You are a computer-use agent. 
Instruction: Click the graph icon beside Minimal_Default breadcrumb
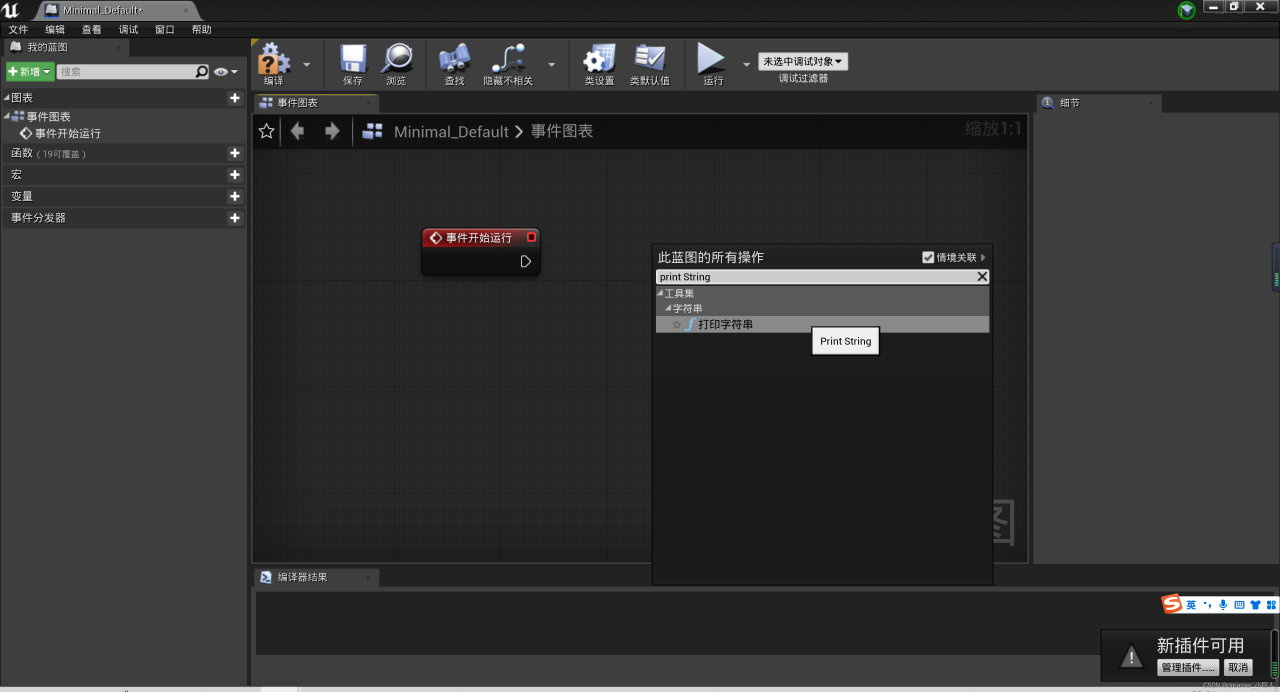coord(373,131)
